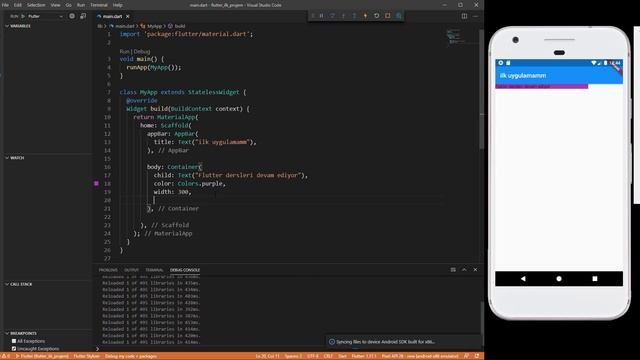The height and width of the screenshot is (360, 640).
Task: Switch to the Terminal panel tab
Action: pyautogui.click(x=154, y=270)
